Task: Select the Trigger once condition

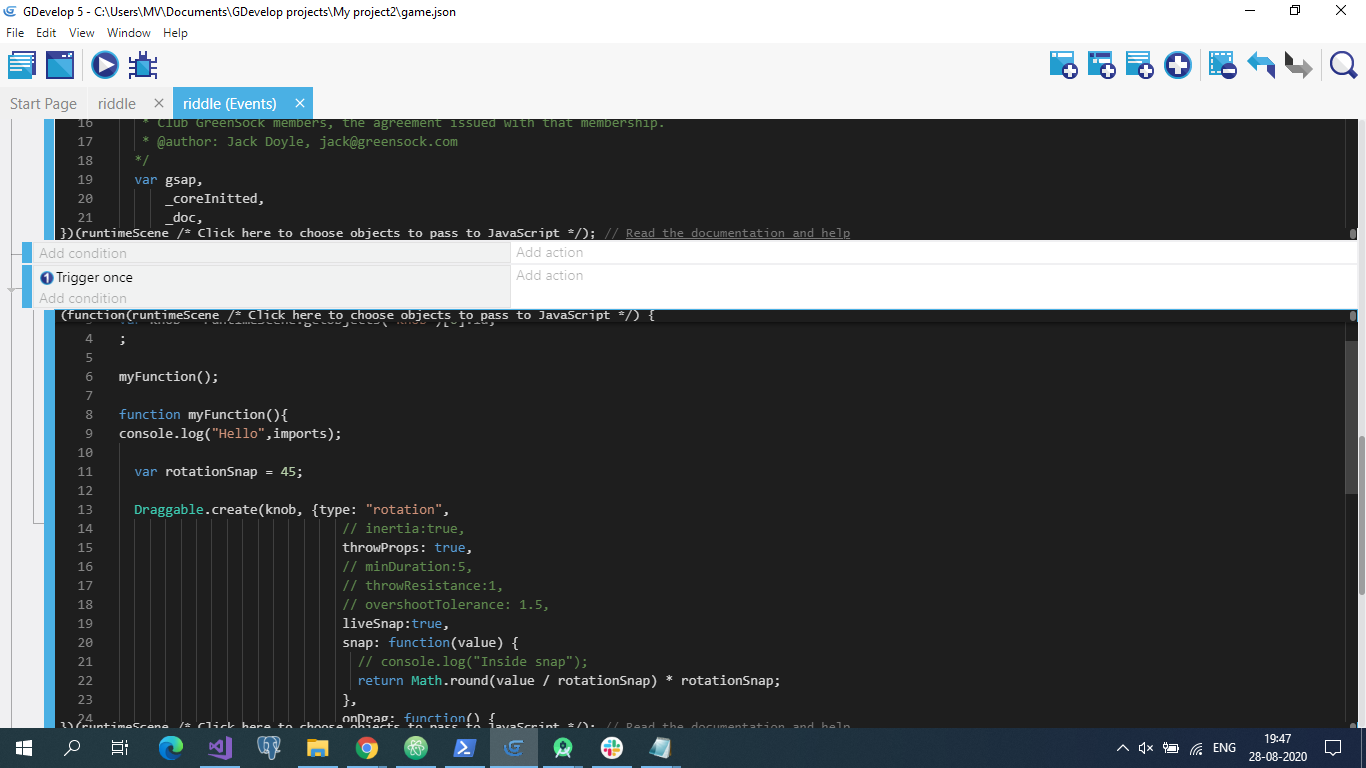Action: [x=86, y=277]
